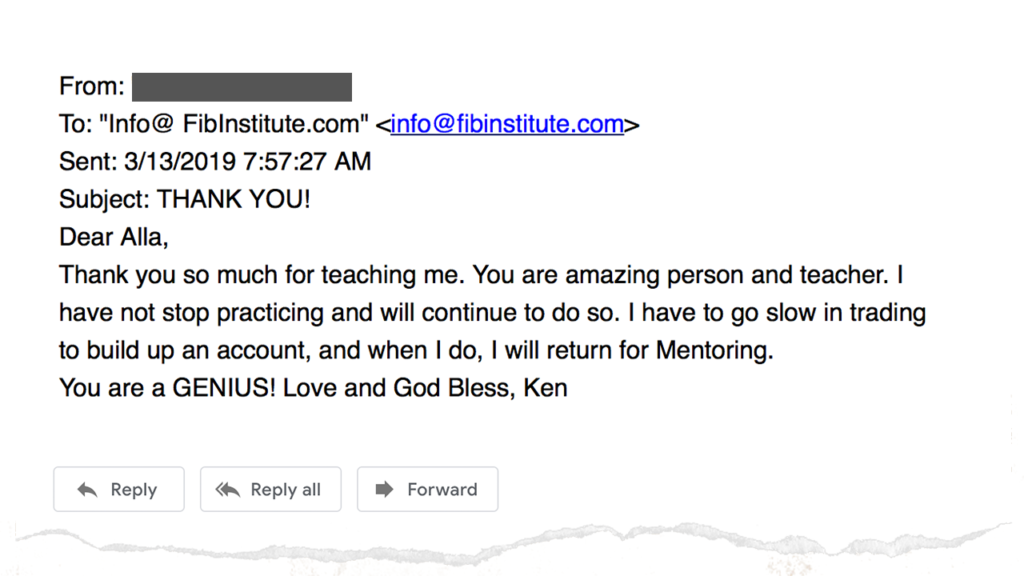Click the "Dear Alla," greeting
Screen dimensions: 1024x576
click(114, 237)
